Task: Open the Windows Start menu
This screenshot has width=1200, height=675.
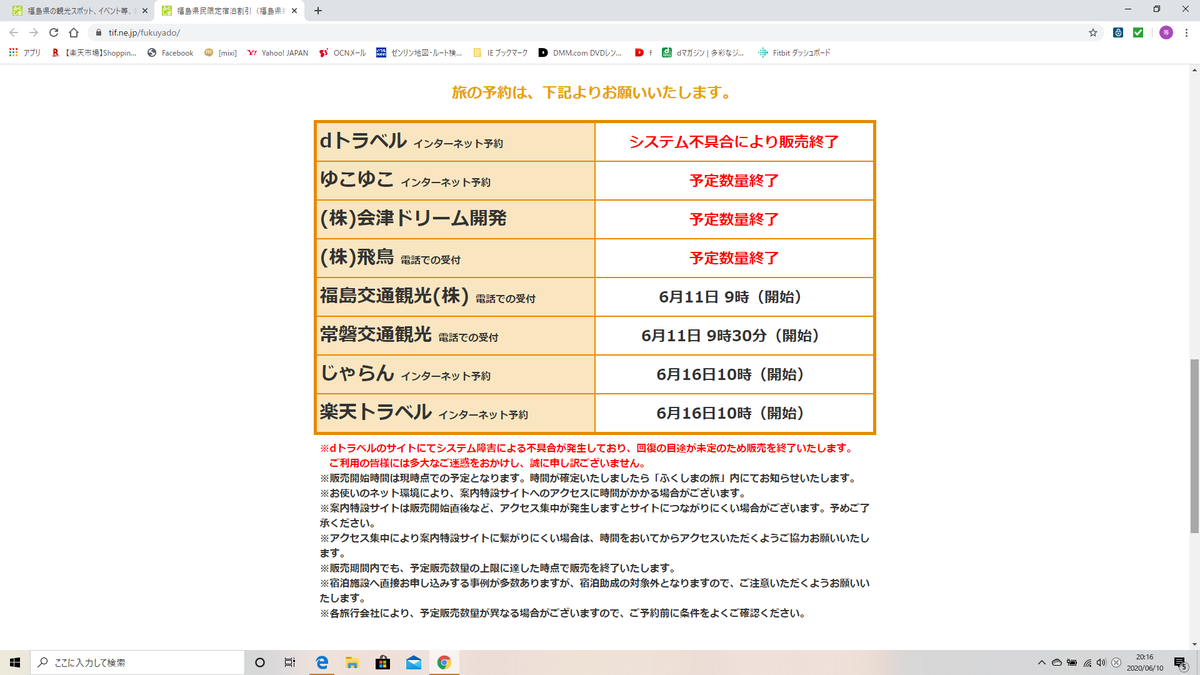Action: [14, 662]
